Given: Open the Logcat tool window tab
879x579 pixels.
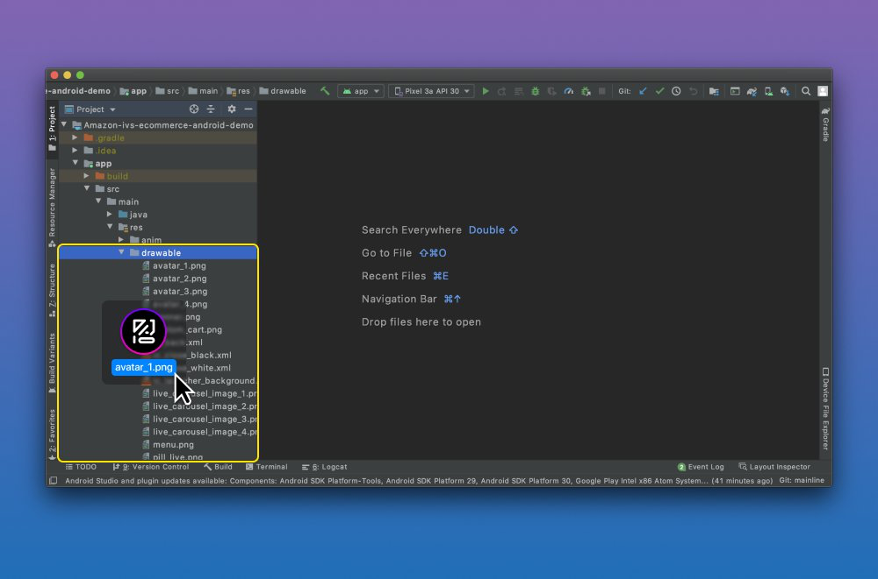Looking at the screenshot, I should (x=329, y=467).
